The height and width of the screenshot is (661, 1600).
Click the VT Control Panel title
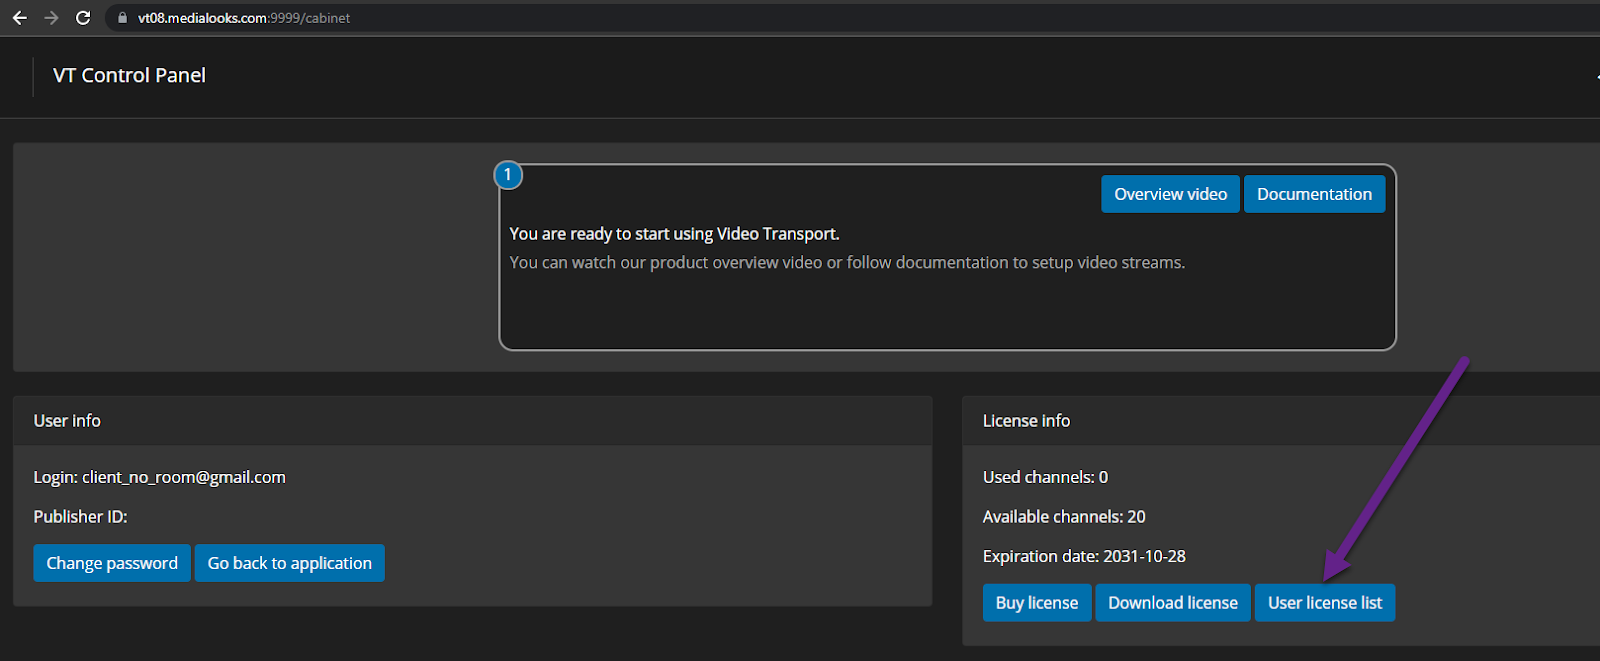click(x=129, y=76)
